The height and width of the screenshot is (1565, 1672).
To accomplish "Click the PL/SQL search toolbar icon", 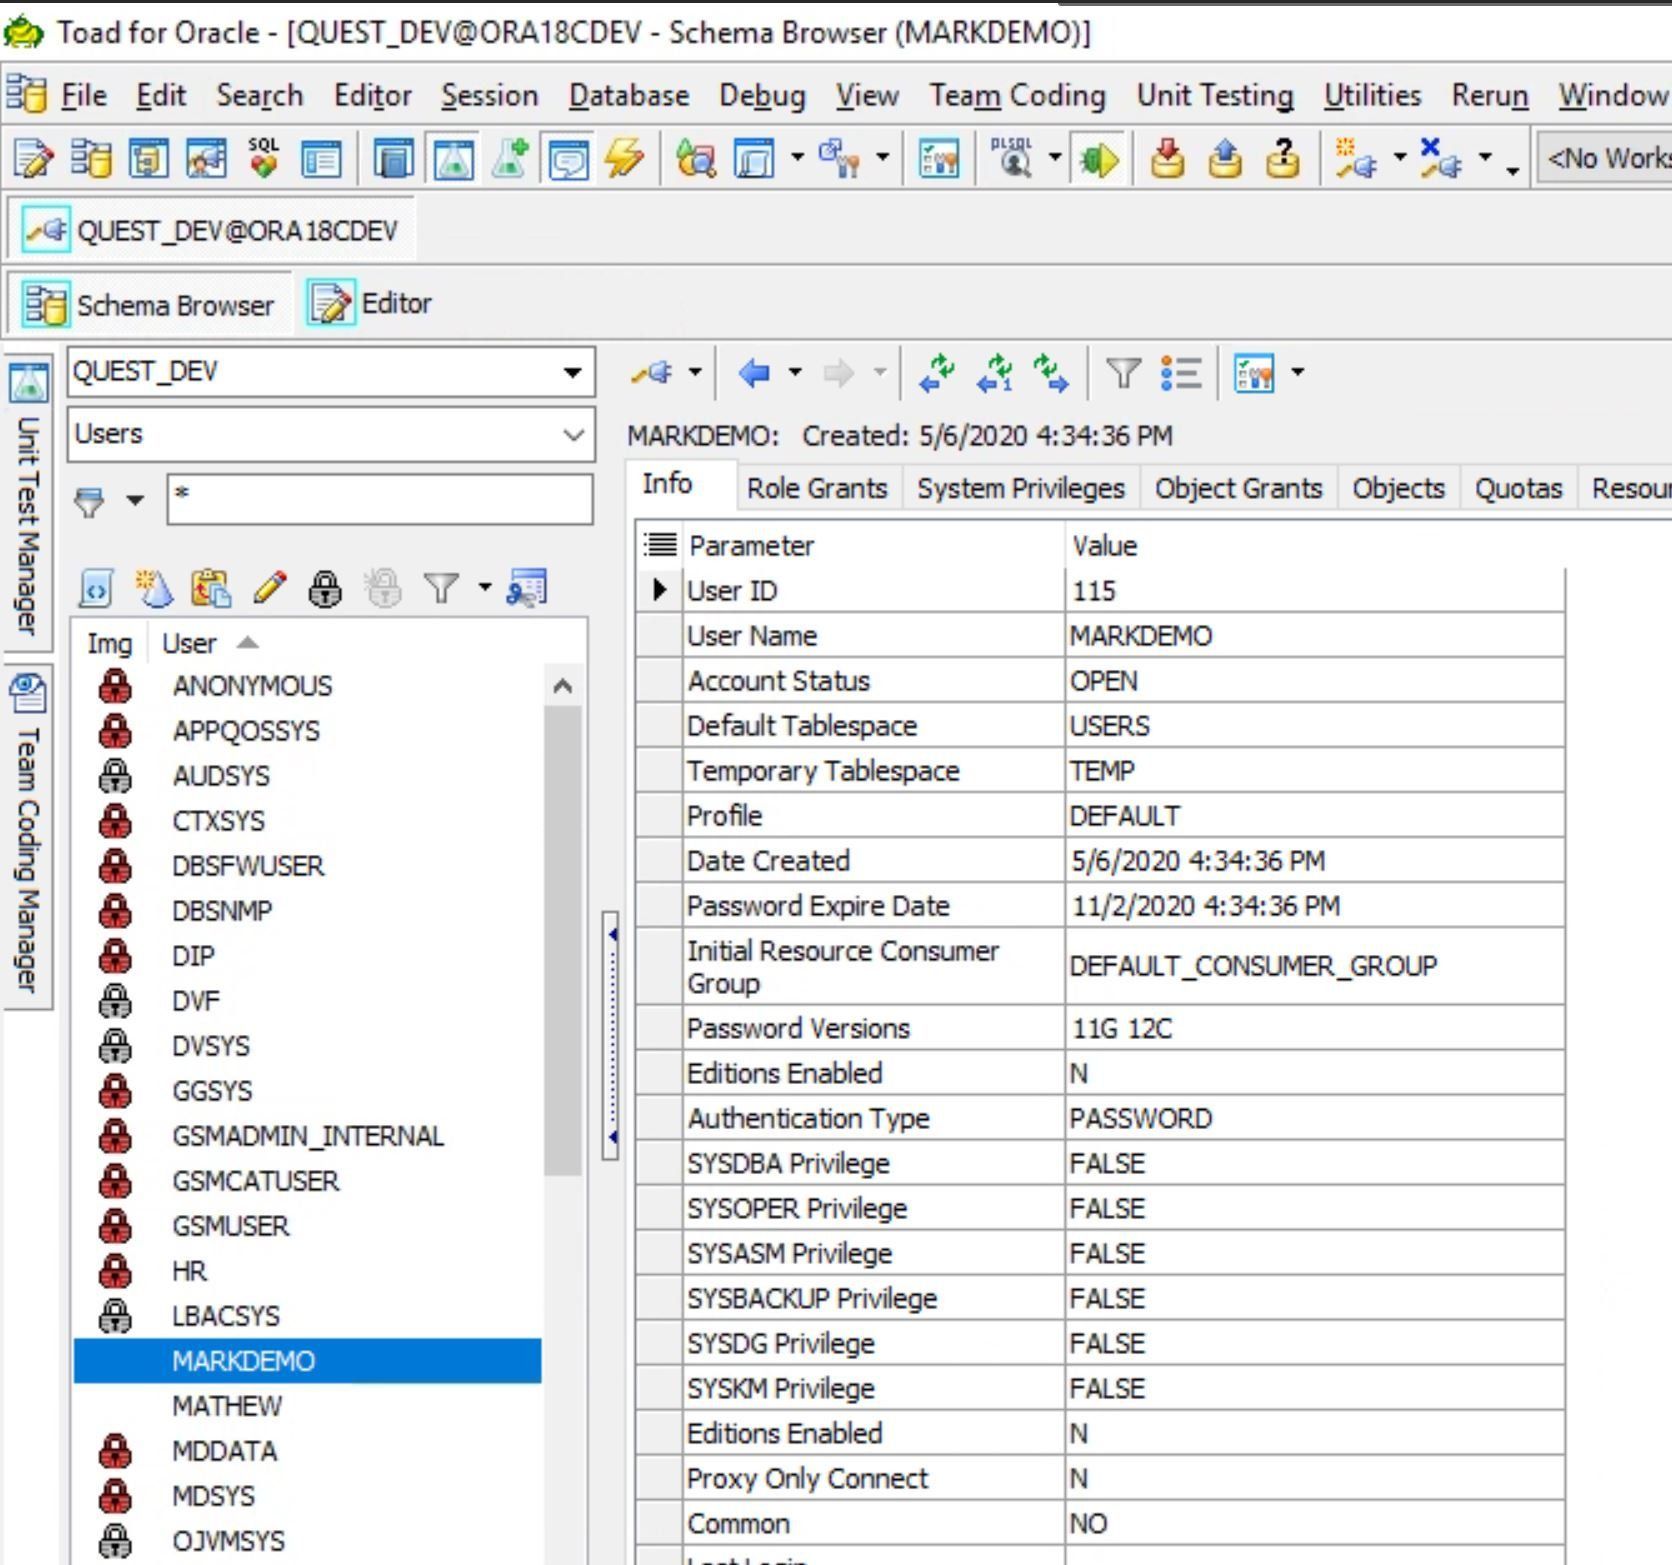I will (1013, 159).
